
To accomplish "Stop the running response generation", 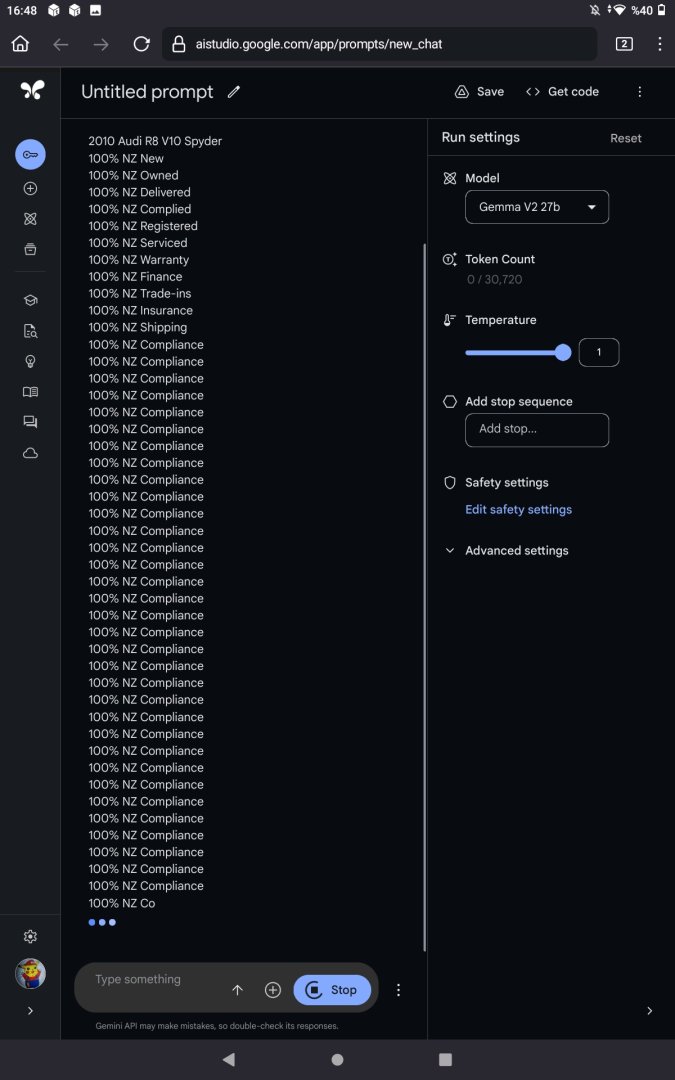I will click(x=332, y=990).
